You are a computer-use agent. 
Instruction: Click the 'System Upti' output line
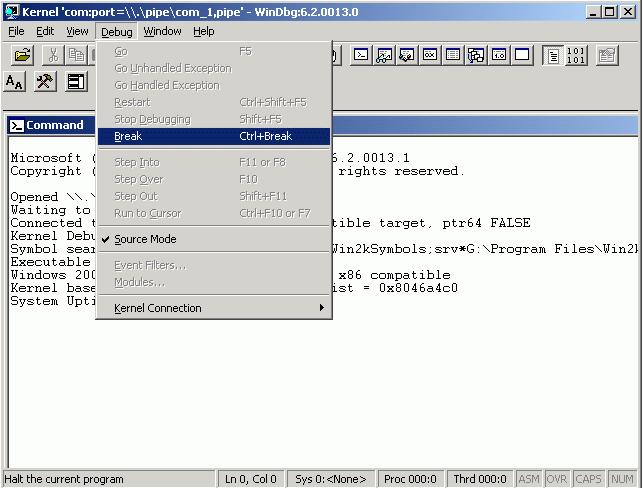click(53, 301)
